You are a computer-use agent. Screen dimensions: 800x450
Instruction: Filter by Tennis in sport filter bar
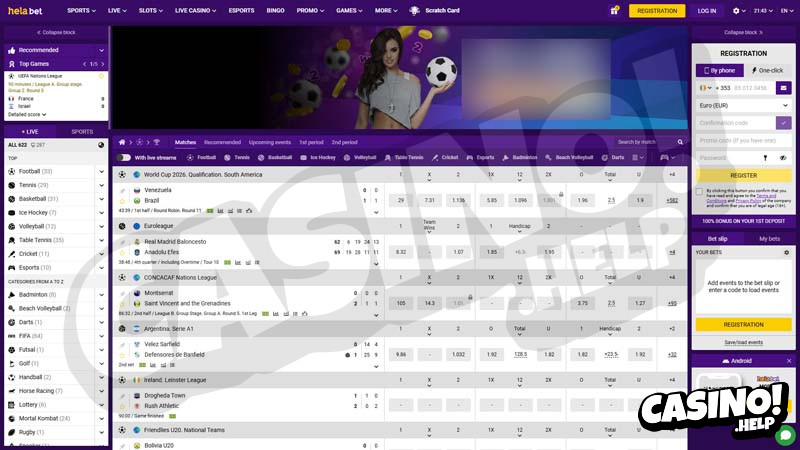pos(237,158)
